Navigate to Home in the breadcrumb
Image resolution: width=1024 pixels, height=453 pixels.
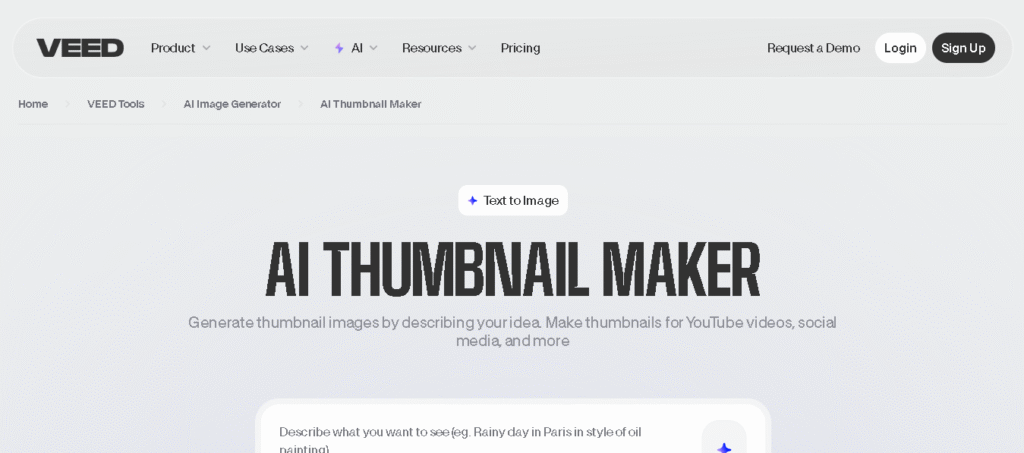(33, 104)
